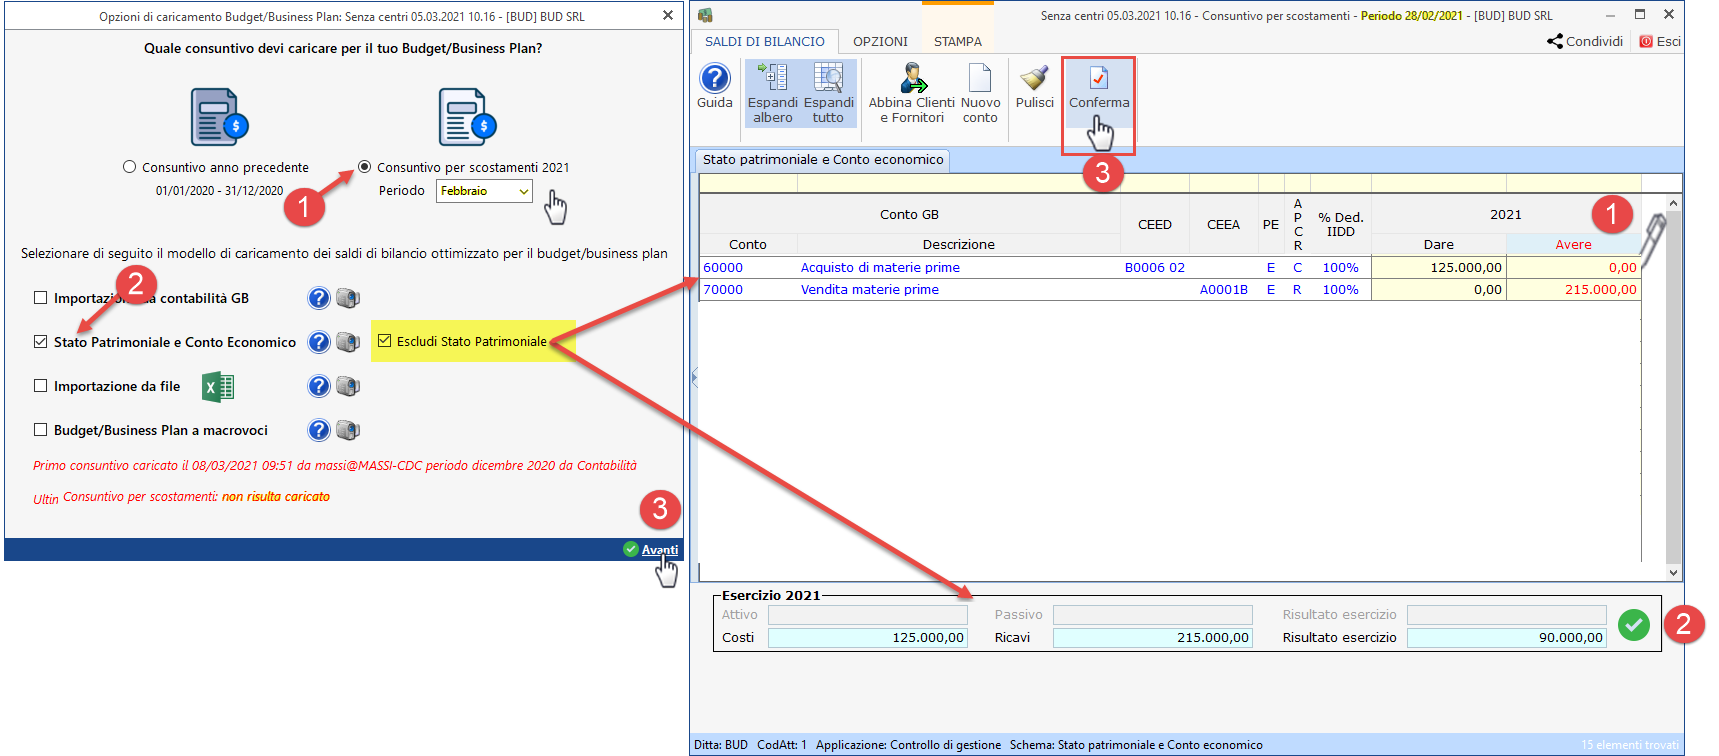Viewport: 1719px width, 756px height.
Task: Check Budget/Business Plan a macrovoci checkbox
Action: [x=41, y=430]
